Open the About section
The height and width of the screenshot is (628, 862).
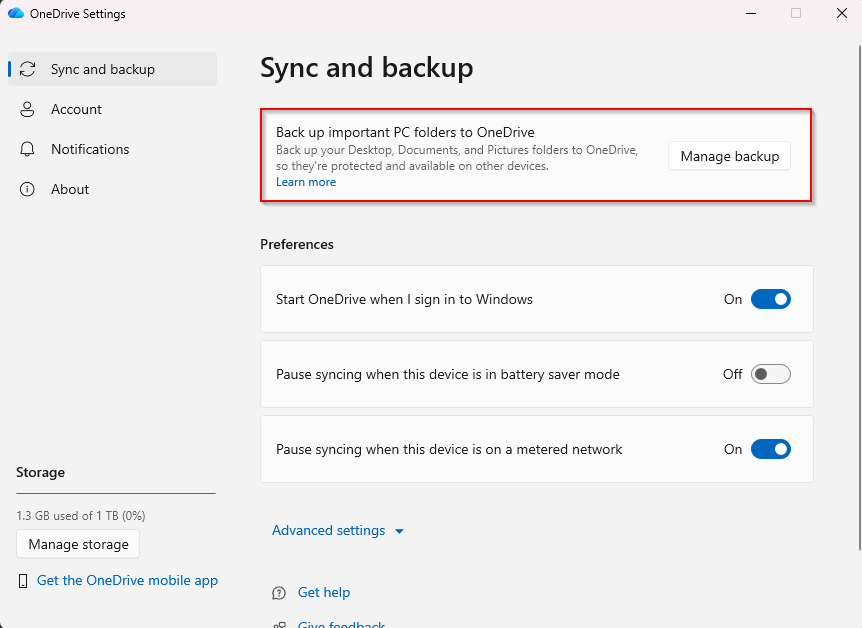[x=70, y=189]
